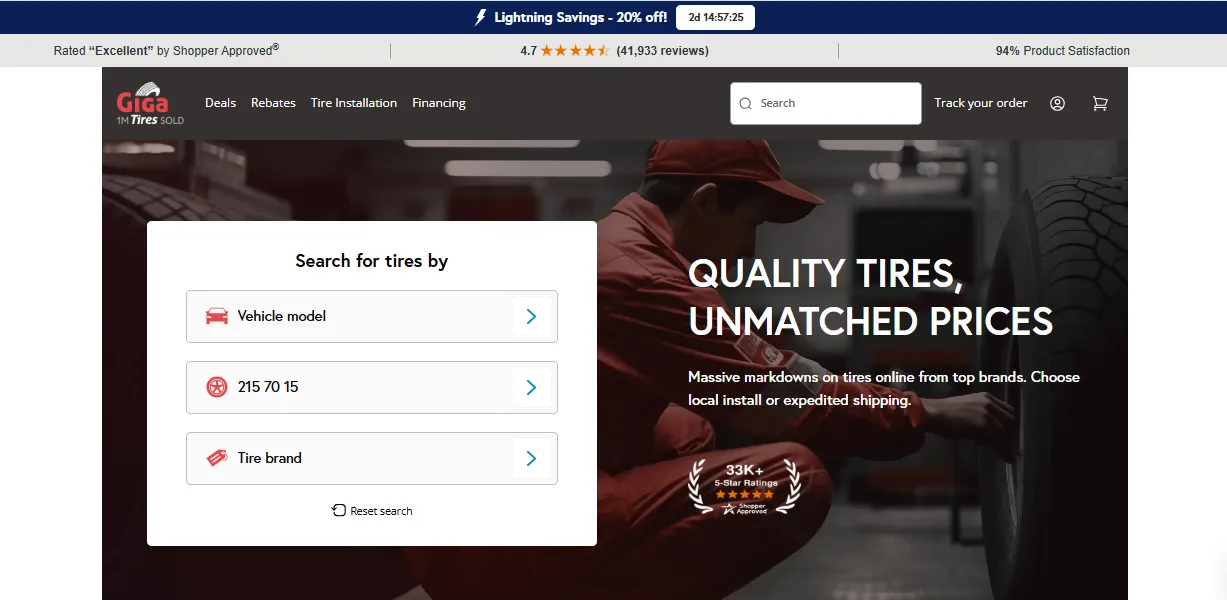Open the Rebates menu item
The width and height of the screenshot is (1227, 600).
click(x=273, y=103)
